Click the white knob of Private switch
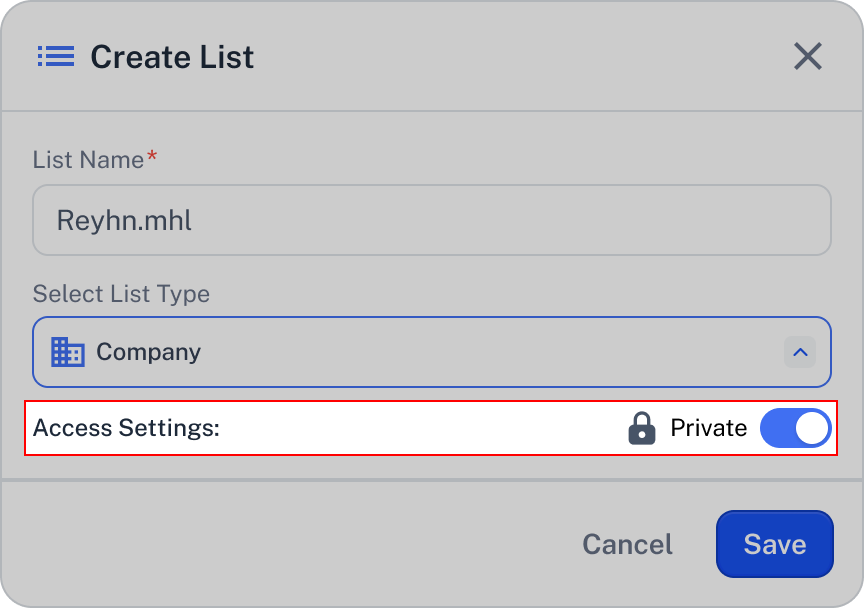 (812, 428)
